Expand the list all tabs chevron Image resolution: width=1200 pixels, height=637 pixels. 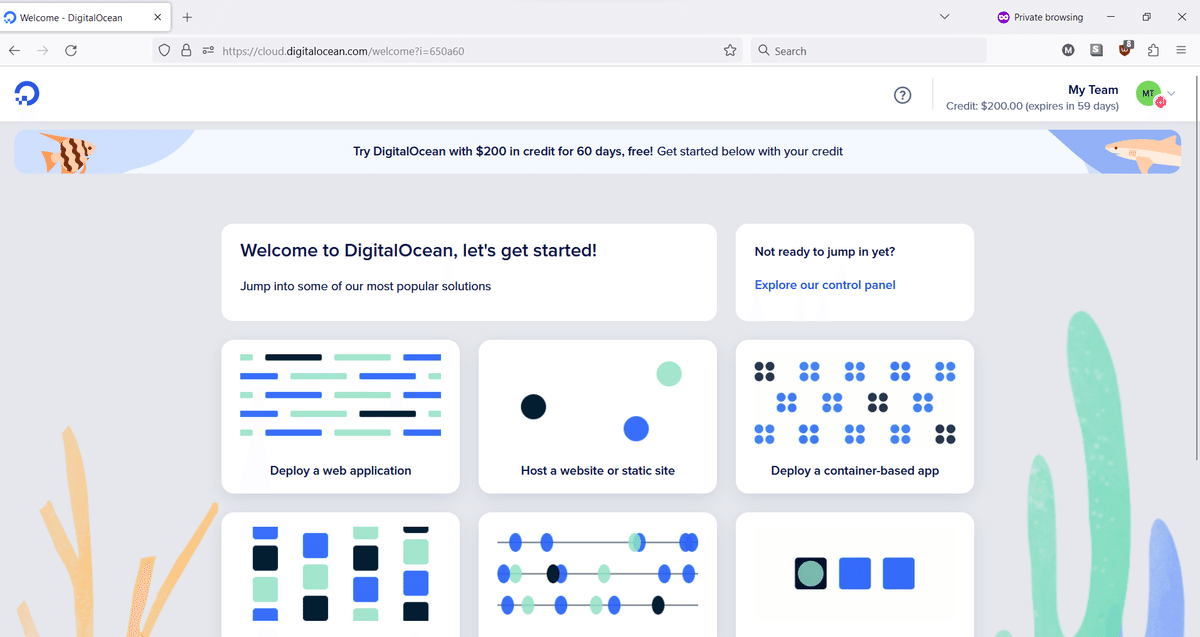pyautogui.click(x=945, y=17)
